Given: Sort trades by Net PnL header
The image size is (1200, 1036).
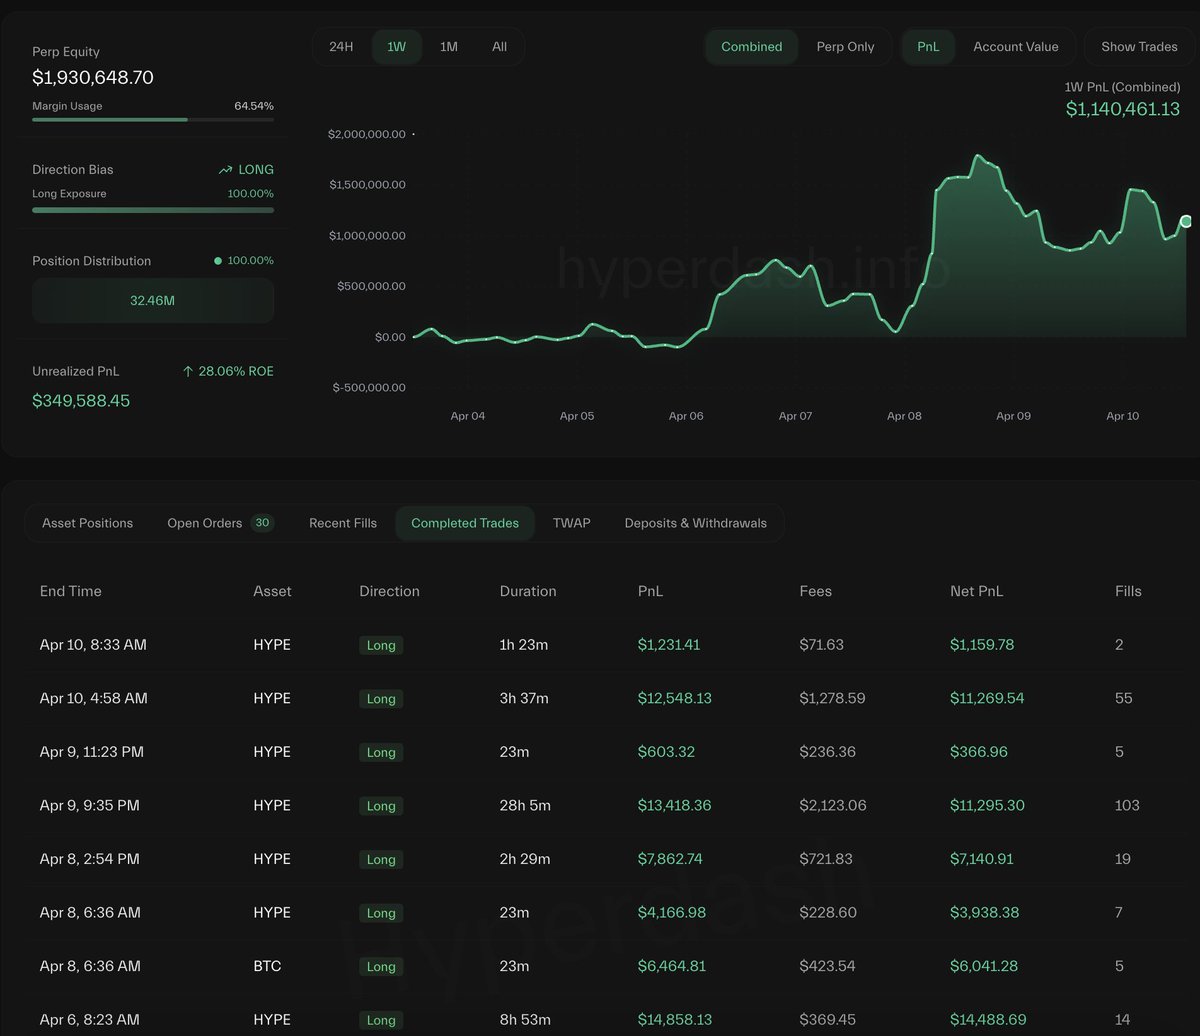Looking at the screenshot, I should click(x=976, y=591).
